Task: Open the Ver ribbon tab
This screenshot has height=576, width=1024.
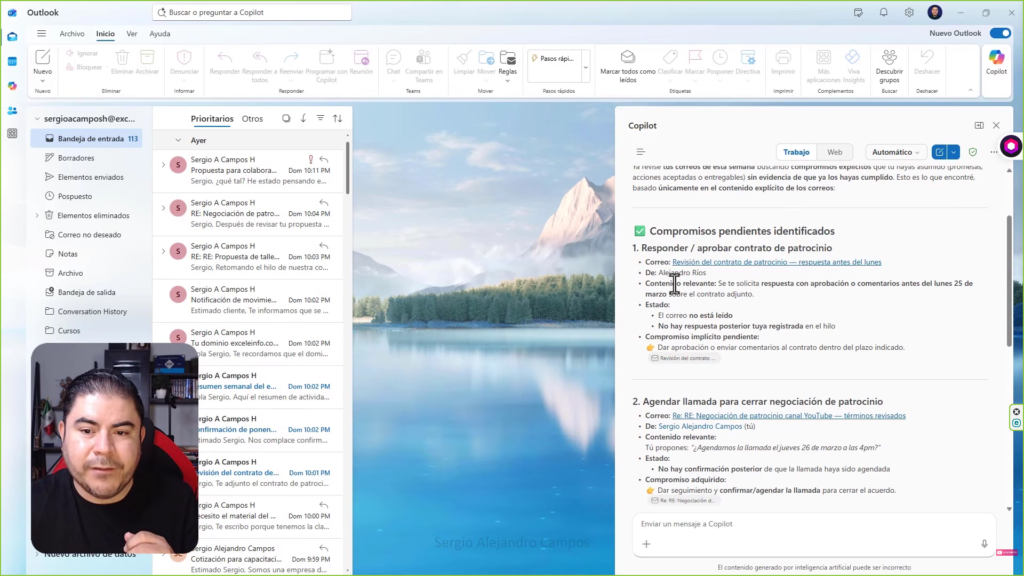Action: 132,33
